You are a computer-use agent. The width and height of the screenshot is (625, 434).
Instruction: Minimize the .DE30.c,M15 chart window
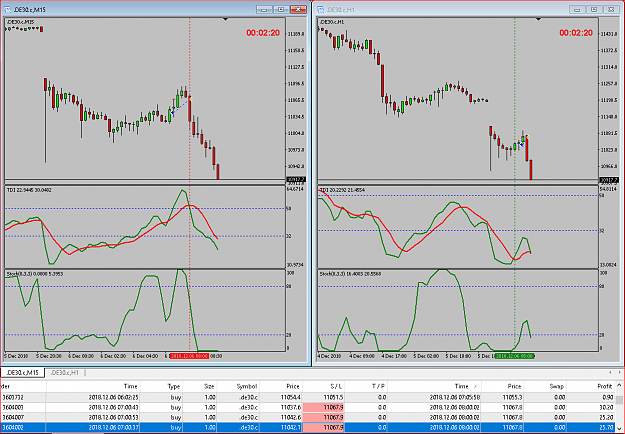coord(264,9)
